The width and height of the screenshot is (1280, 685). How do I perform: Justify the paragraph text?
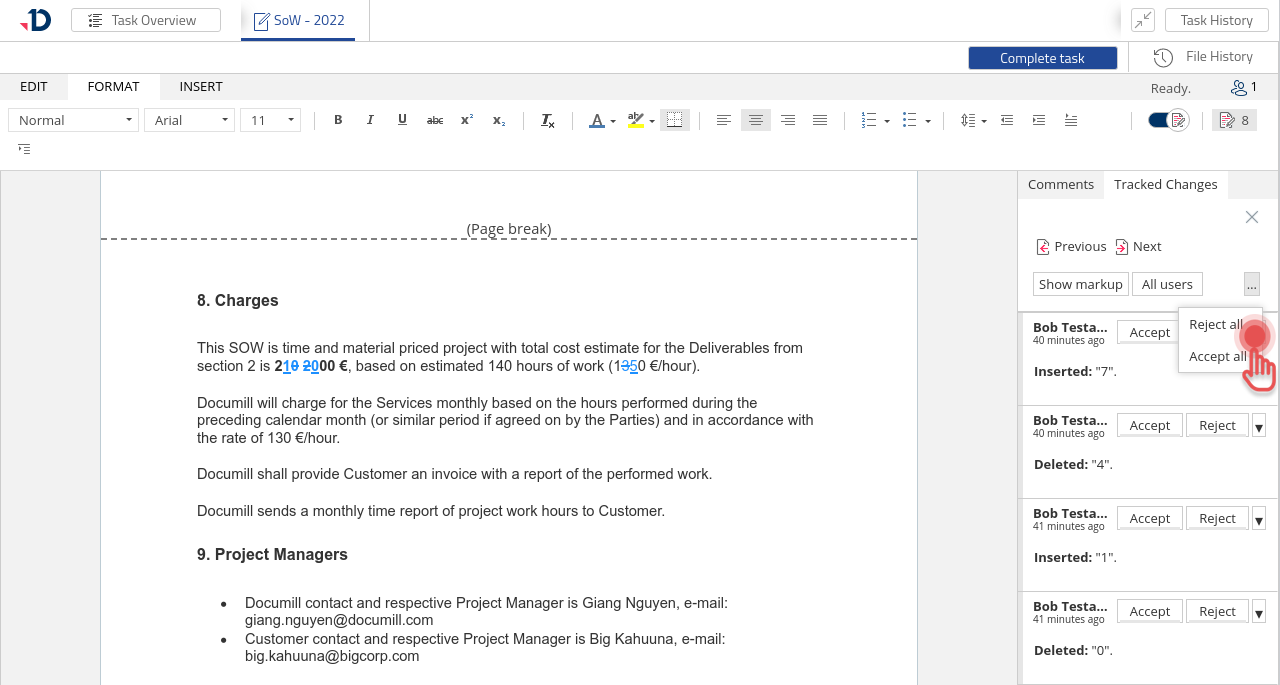[820, 120]
